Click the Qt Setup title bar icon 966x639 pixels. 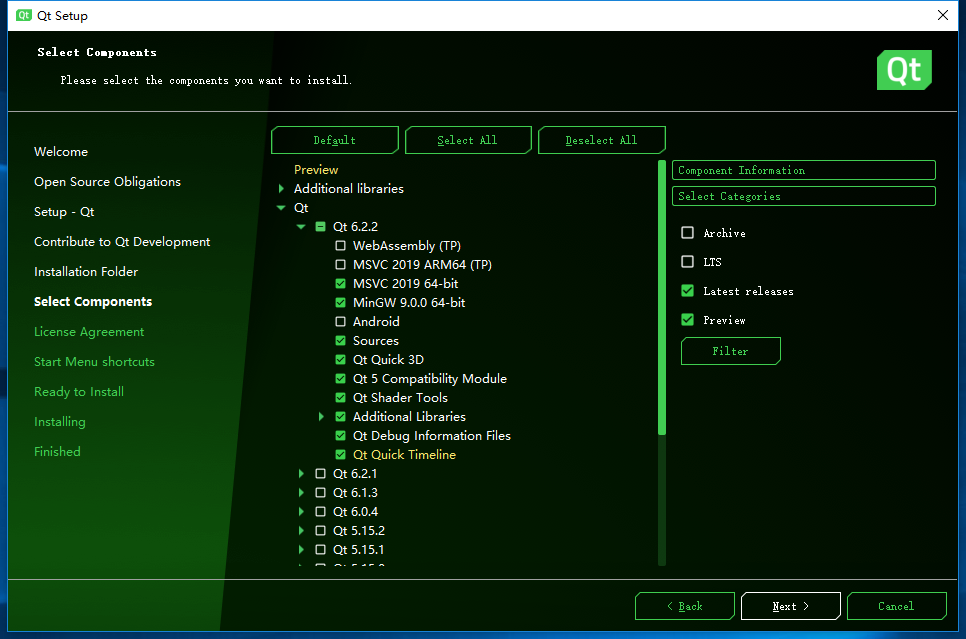(x=24, y=15)
